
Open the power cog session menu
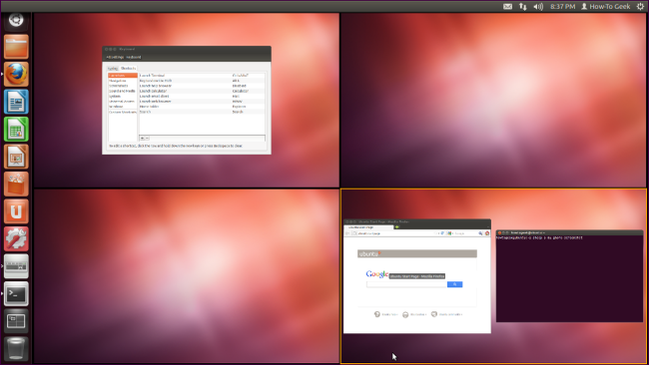[x=640, y=6]
